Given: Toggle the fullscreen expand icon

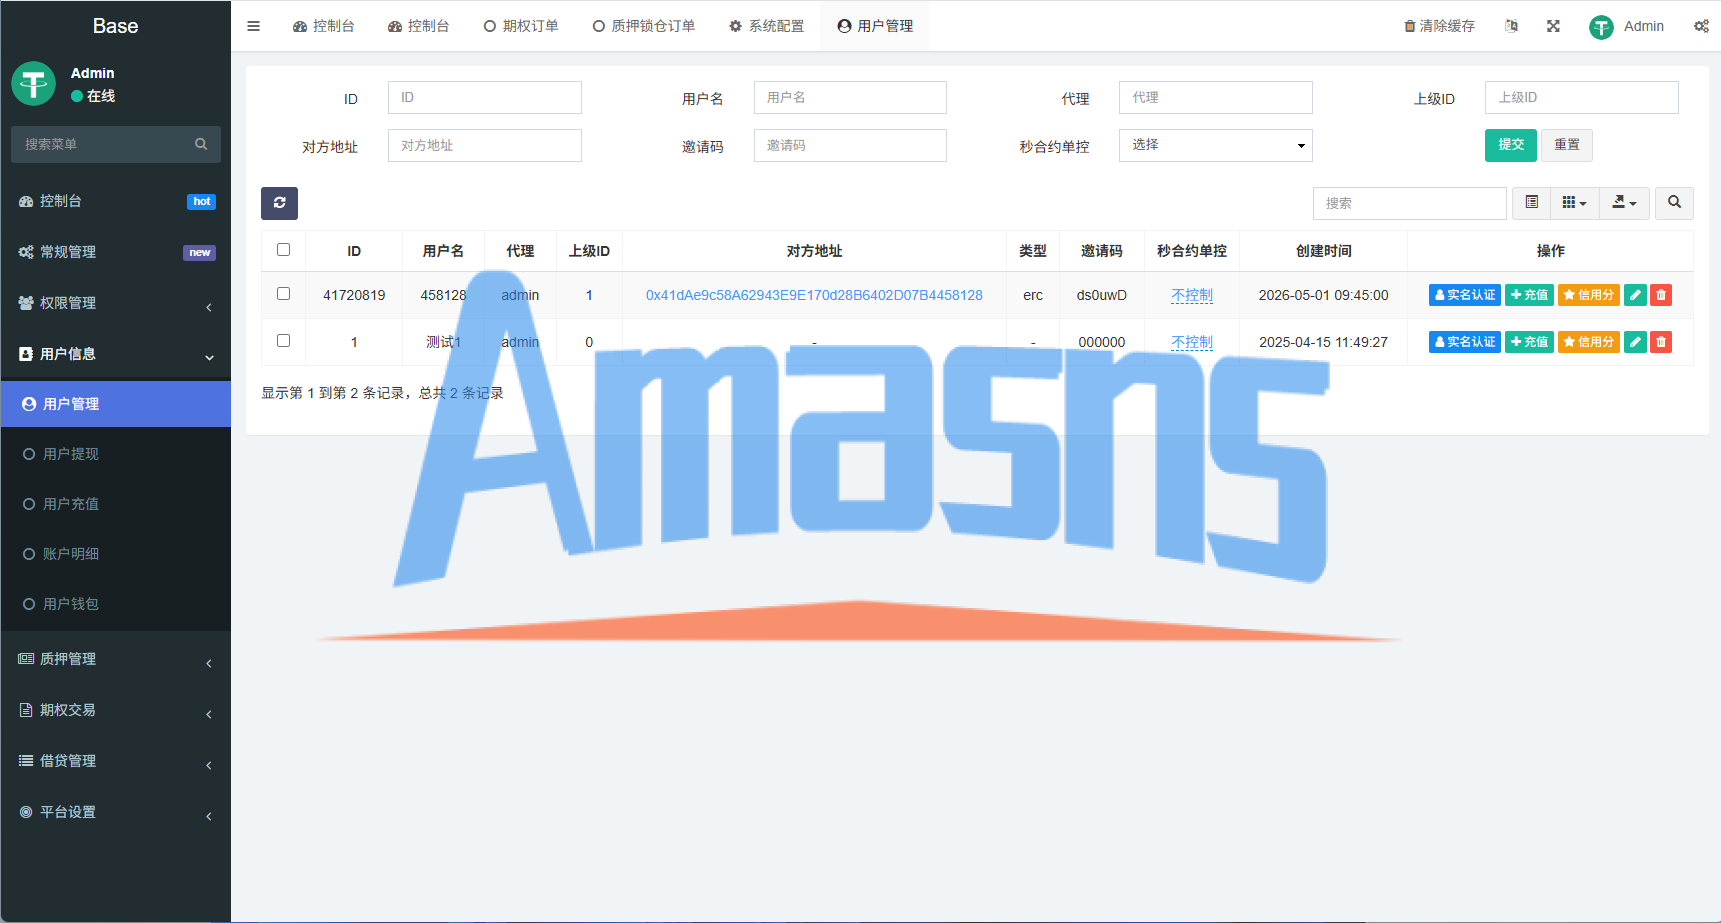Looking at the screenshot, I should click(x=1553, y=26).
